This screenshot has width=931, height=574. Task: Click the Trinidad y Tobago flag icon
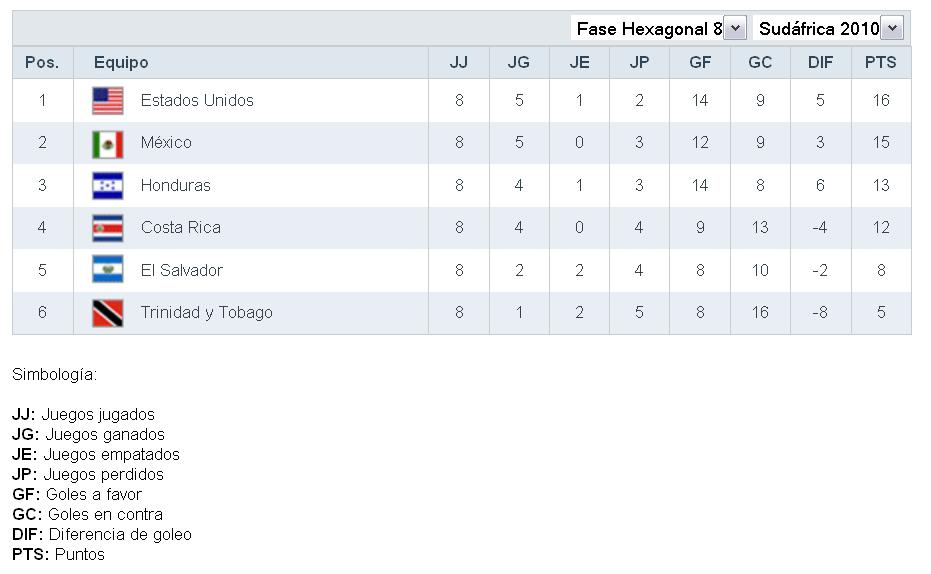[x=108, y=313]
